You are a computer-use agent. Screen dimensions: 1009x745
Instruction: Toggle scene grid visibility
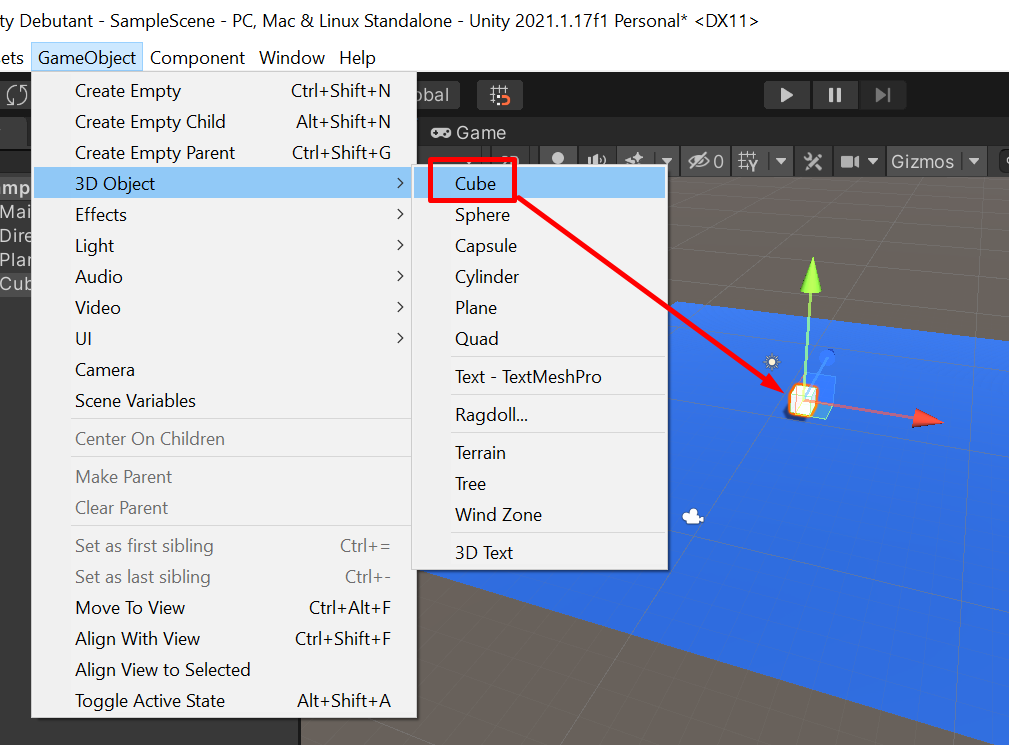(748, 161)
